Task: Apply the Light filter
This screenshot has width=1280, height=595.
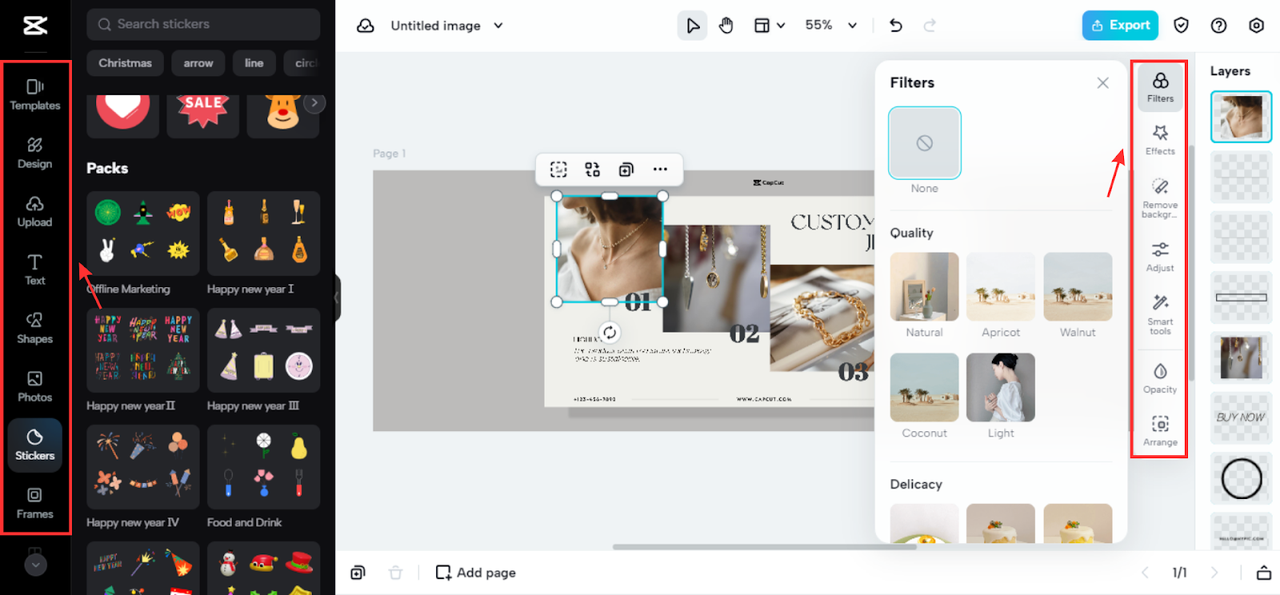Action: coord(1001,388)
